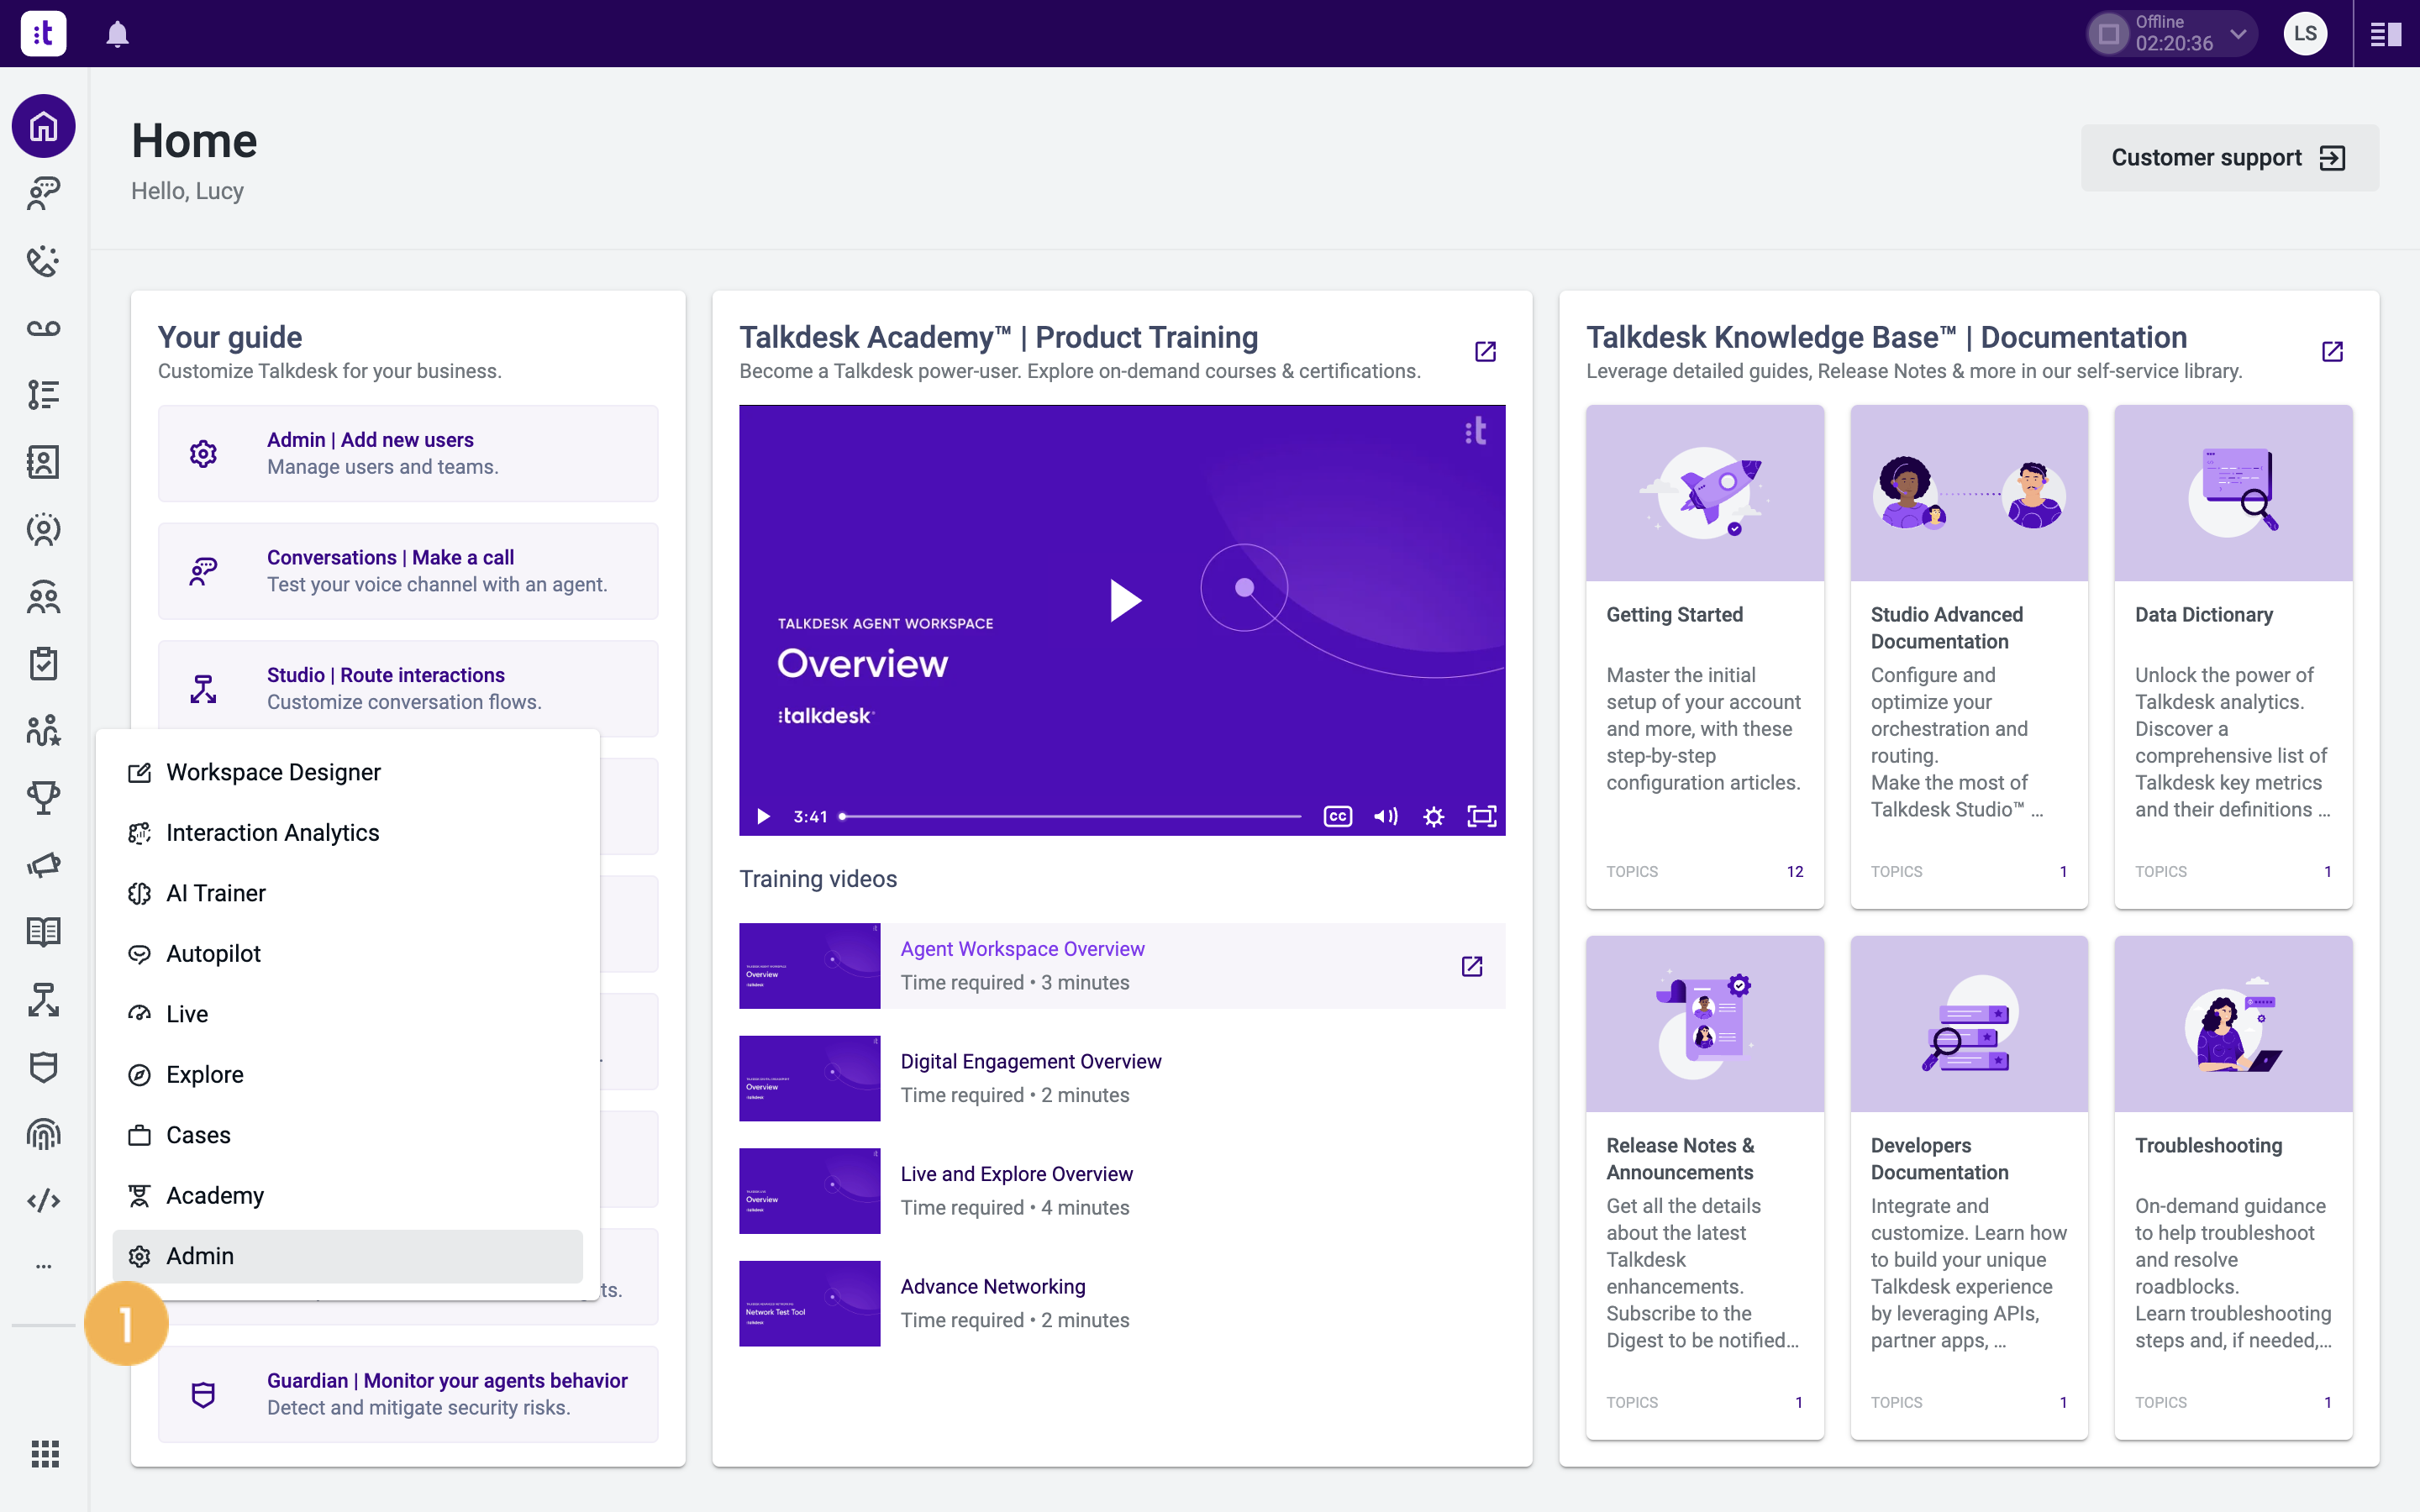
Task: Open the megaphone campaigns icon in sidebar
Action: (43, 865)
